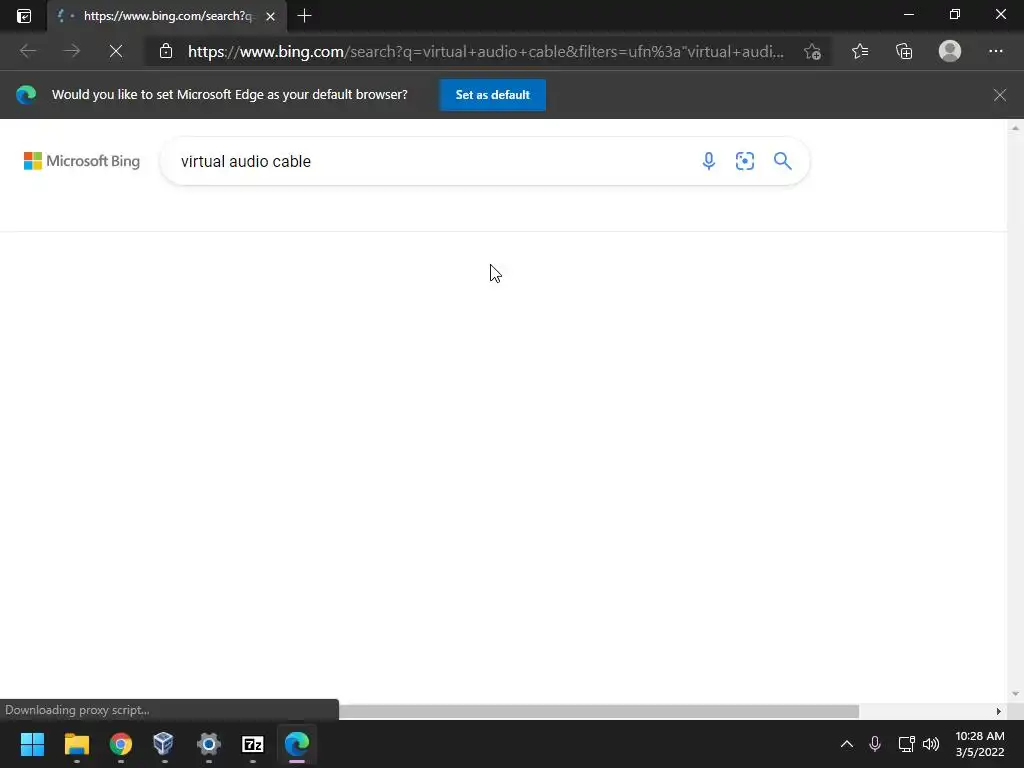The image size is (1024, 768).
Task: Go to Microsoft Bing homepage logo
Action: [82, 161]
